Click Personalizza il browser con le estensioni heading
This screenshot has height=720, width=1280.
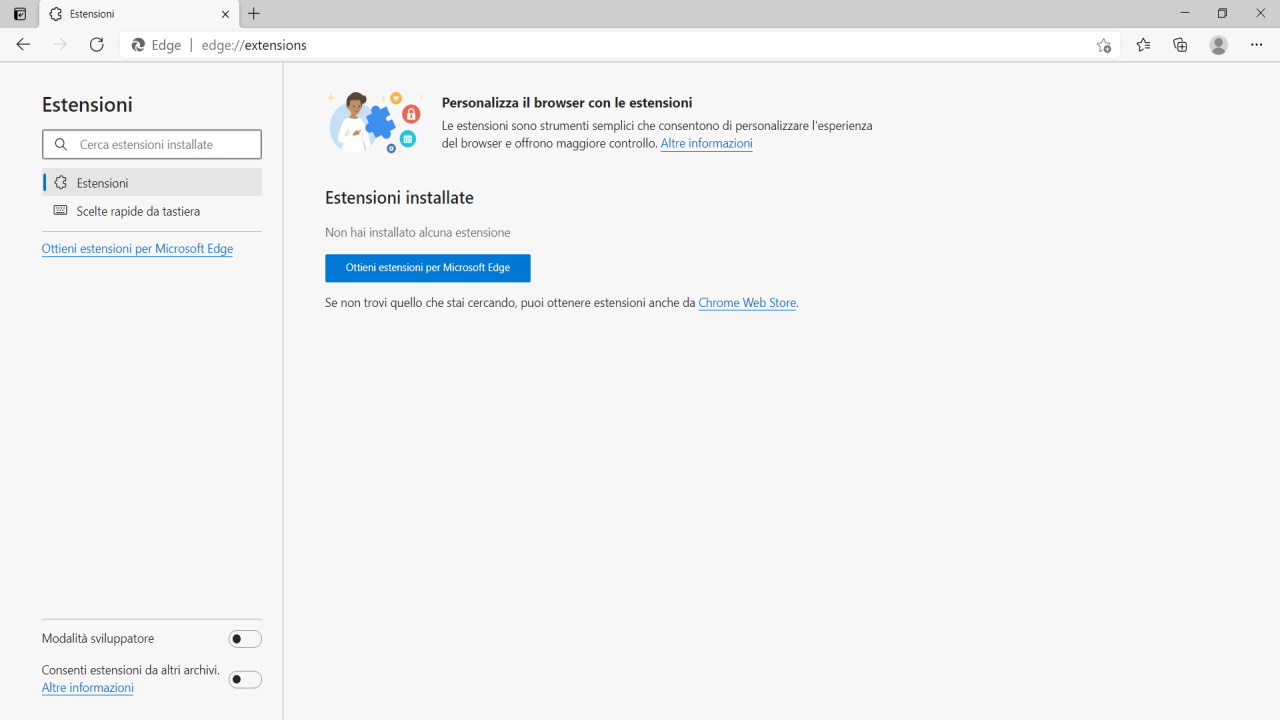(x=567, y=102)
